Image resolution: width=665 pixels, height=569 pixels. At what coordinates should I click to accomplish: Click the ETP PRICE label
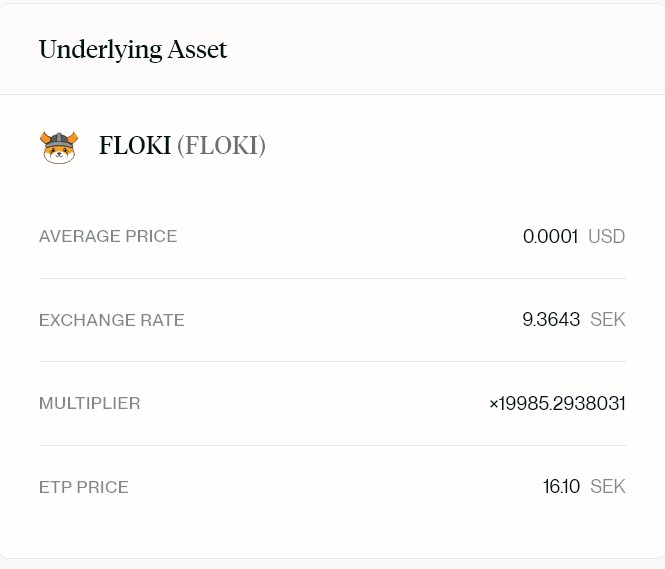(84, 488)
